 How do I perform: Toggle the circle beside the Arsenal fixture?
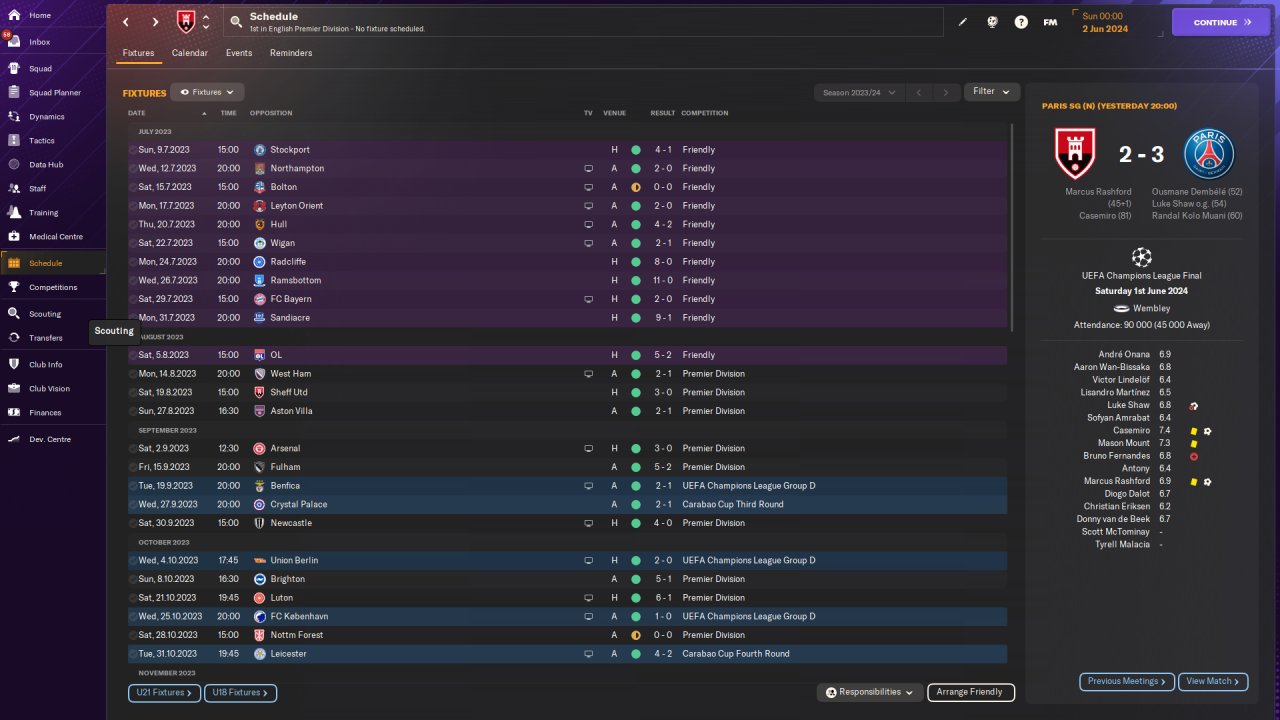pos(133,449)
